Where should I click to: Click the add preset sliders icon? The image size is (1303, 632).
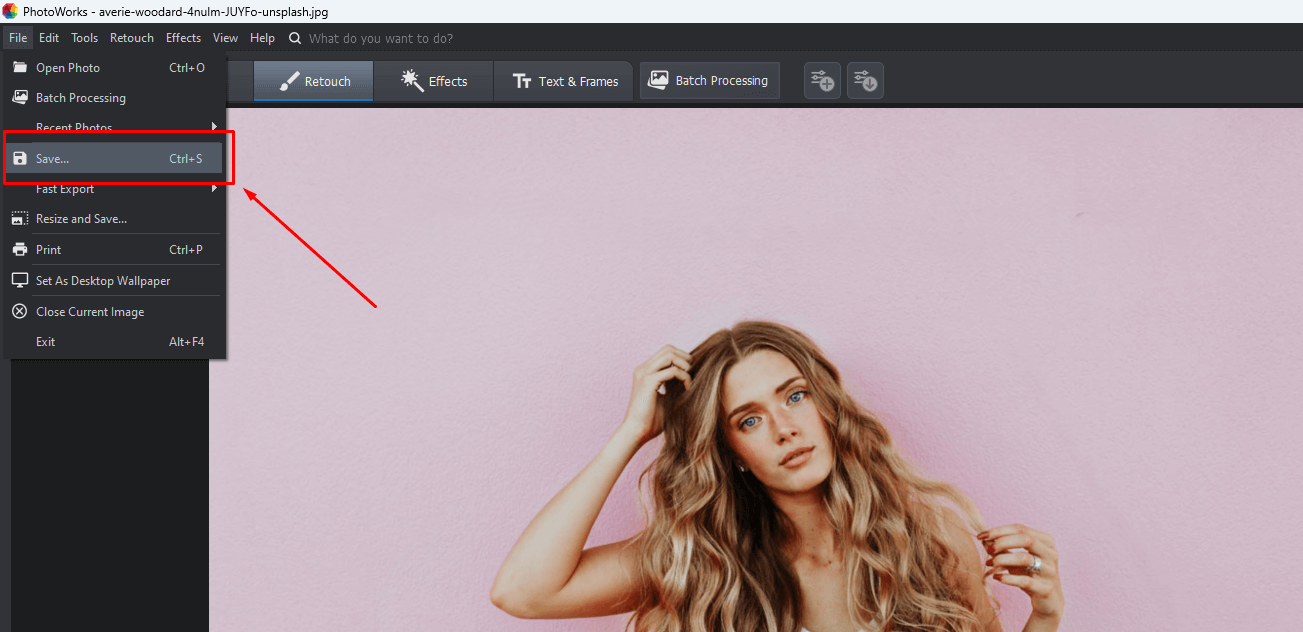[x=822, y=81]
